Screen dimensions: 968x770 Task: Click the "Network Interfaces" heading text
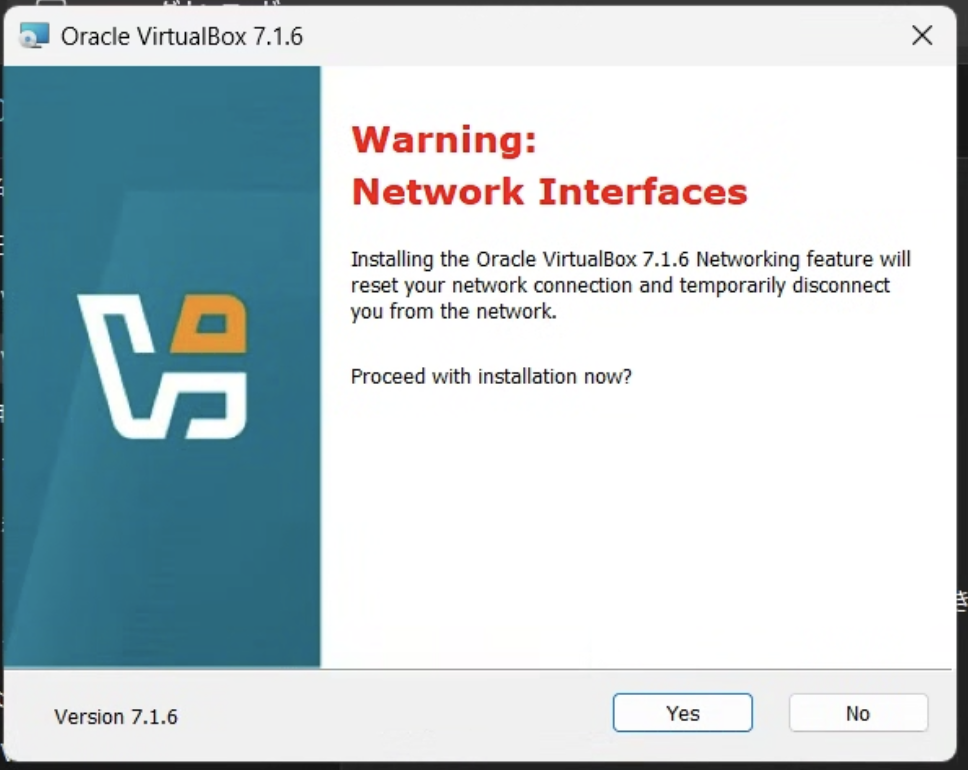(549, 191)
